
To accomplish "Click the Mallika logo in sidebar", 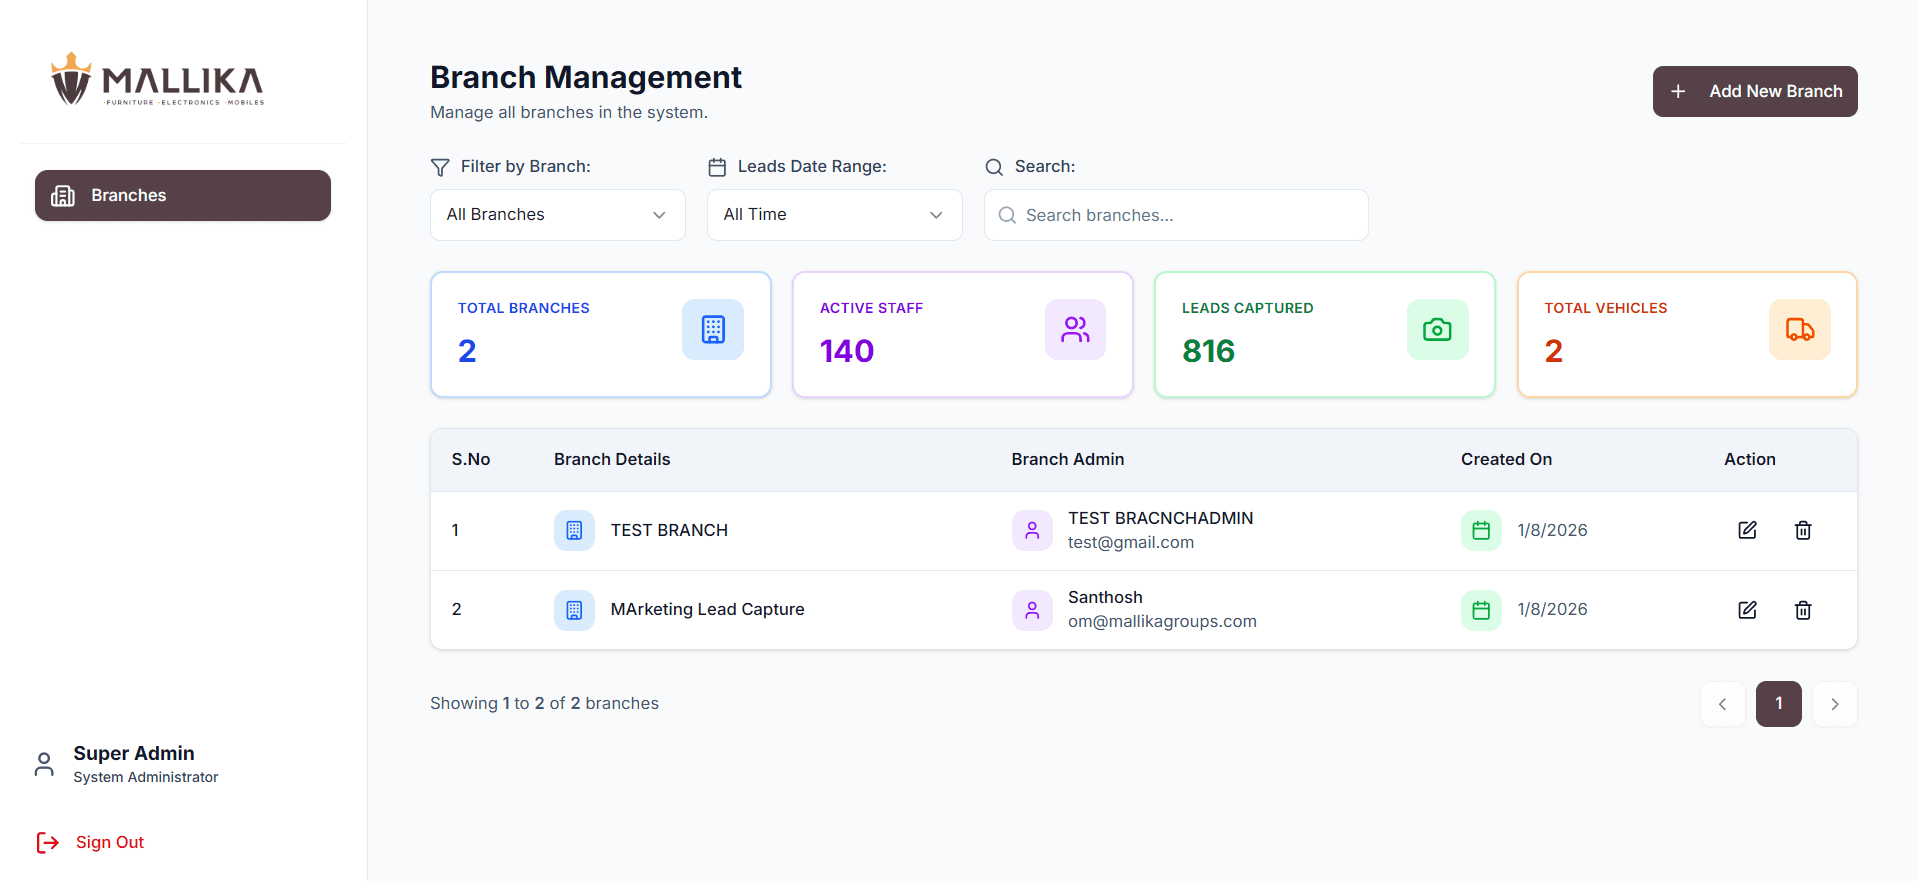I will point(158,79).
